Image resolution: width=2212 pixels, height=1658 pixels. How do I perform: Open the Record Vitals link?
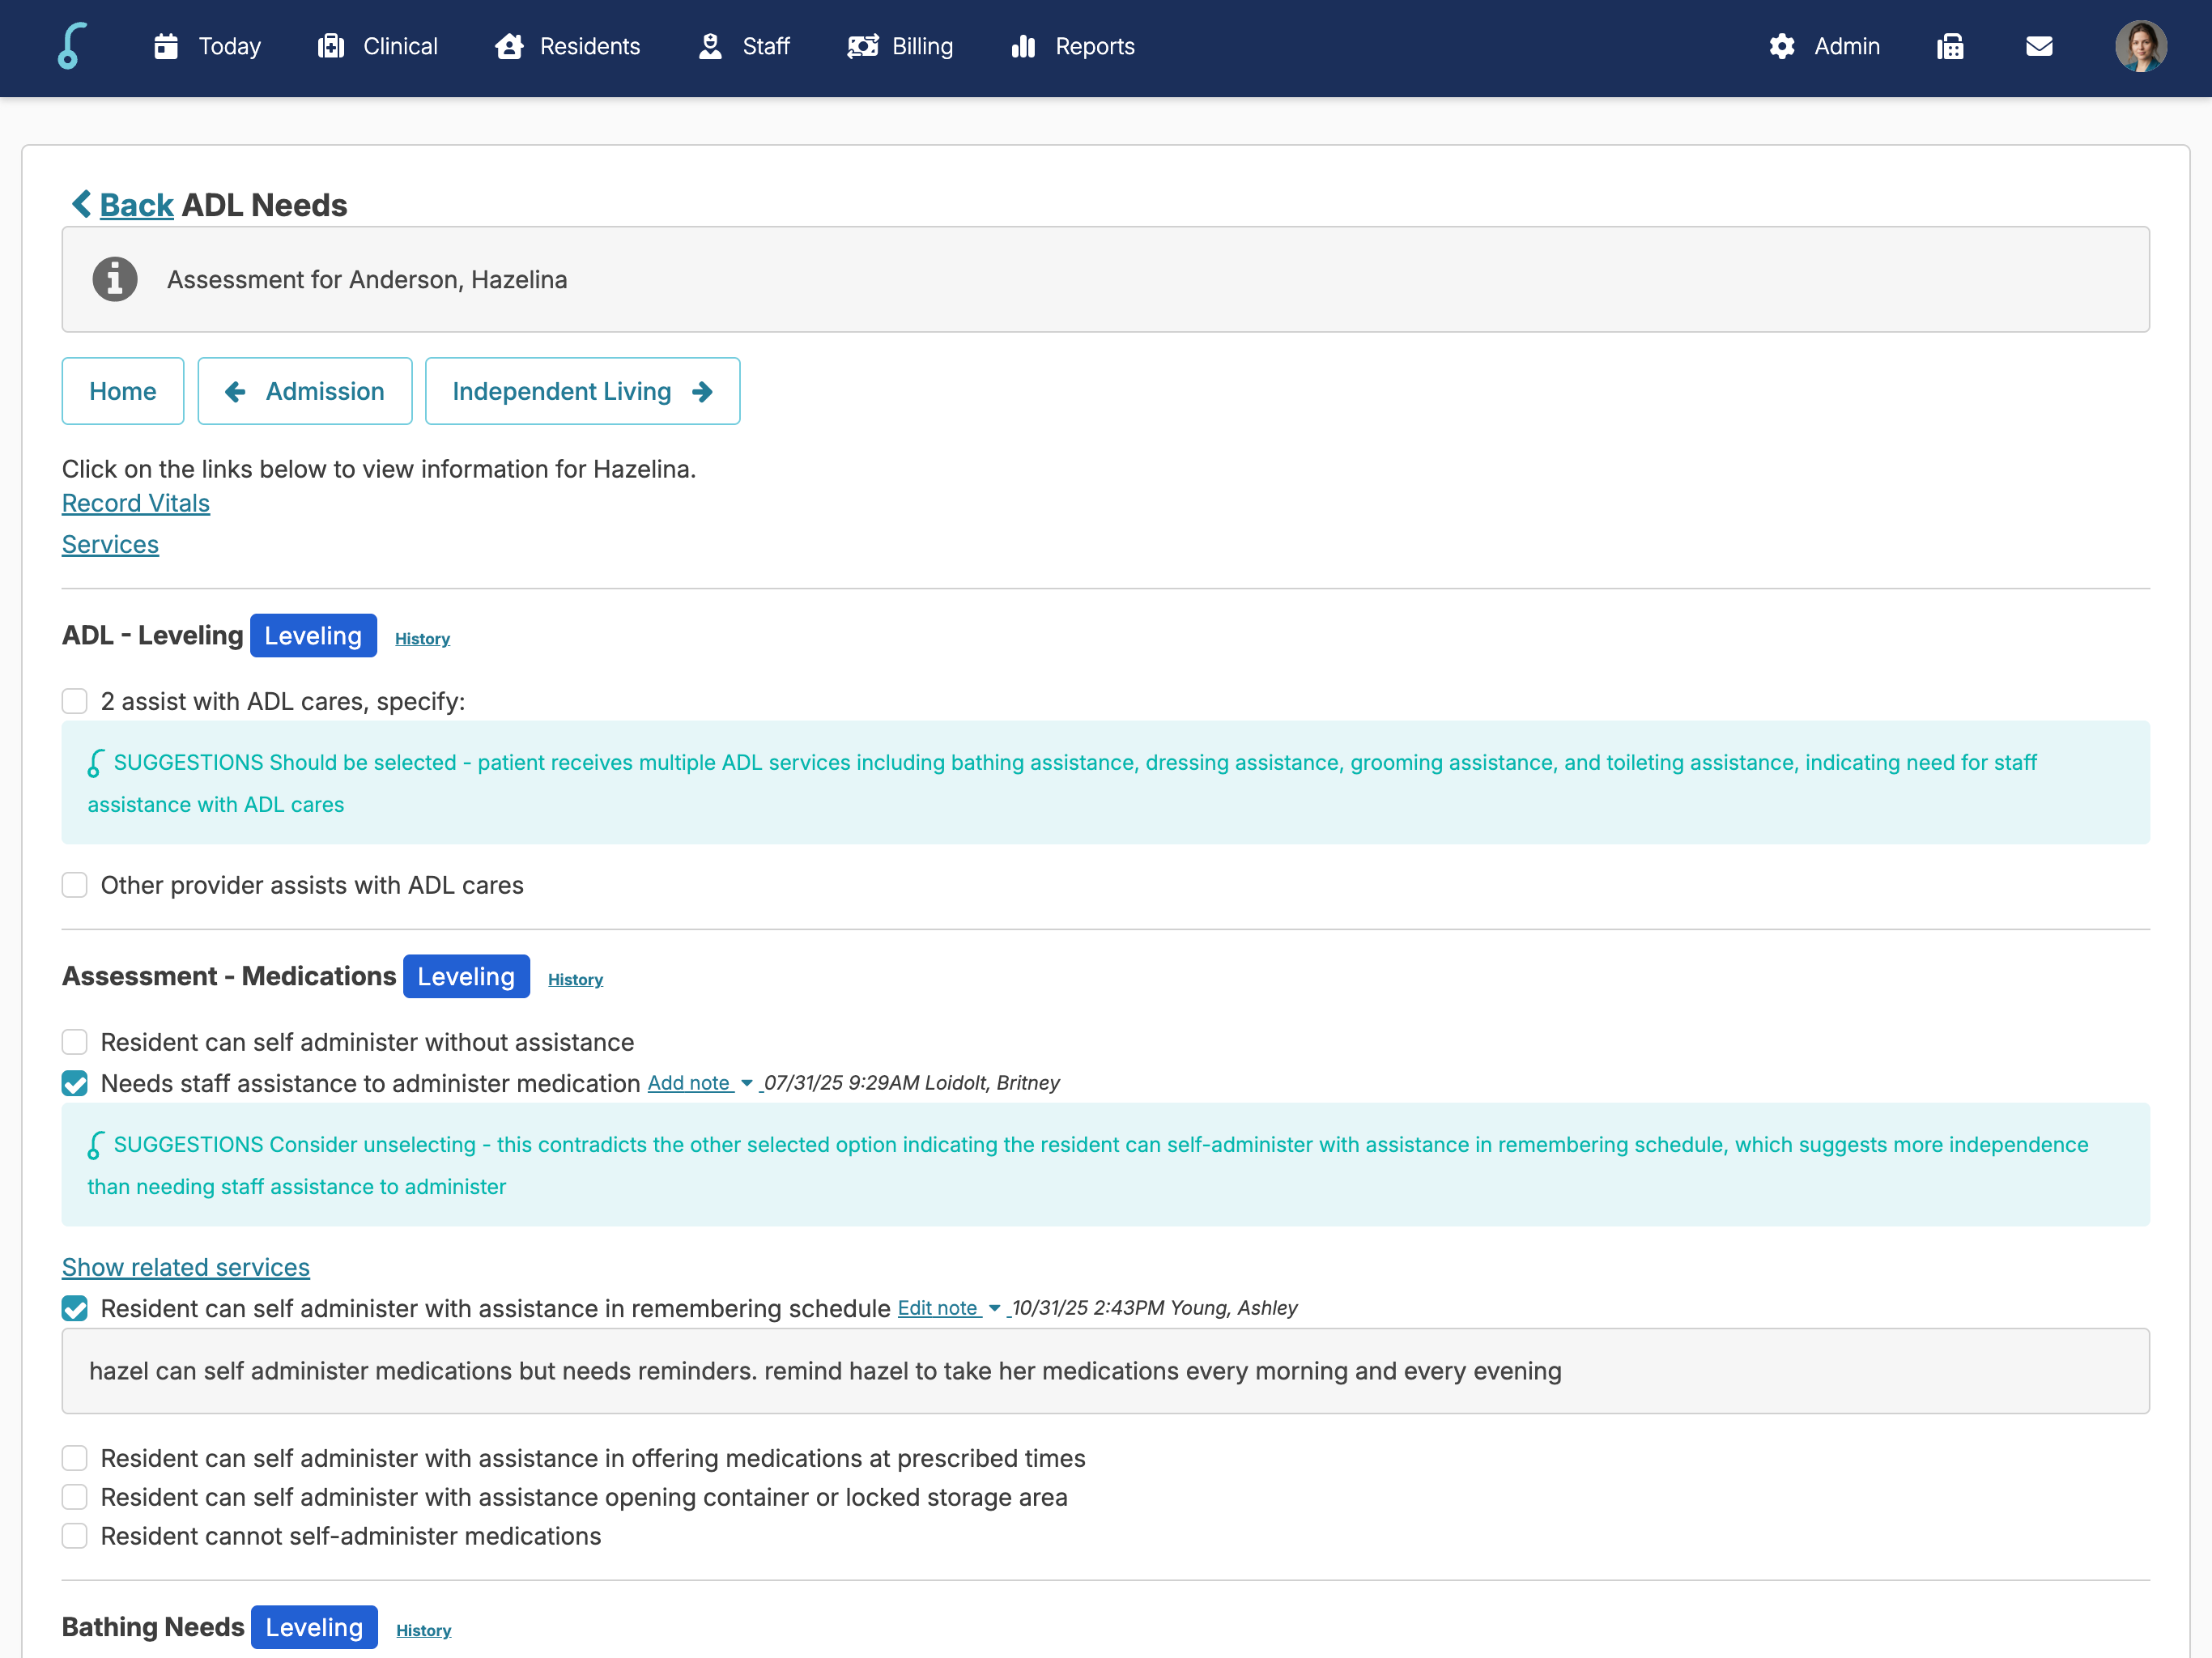point(136,503)
